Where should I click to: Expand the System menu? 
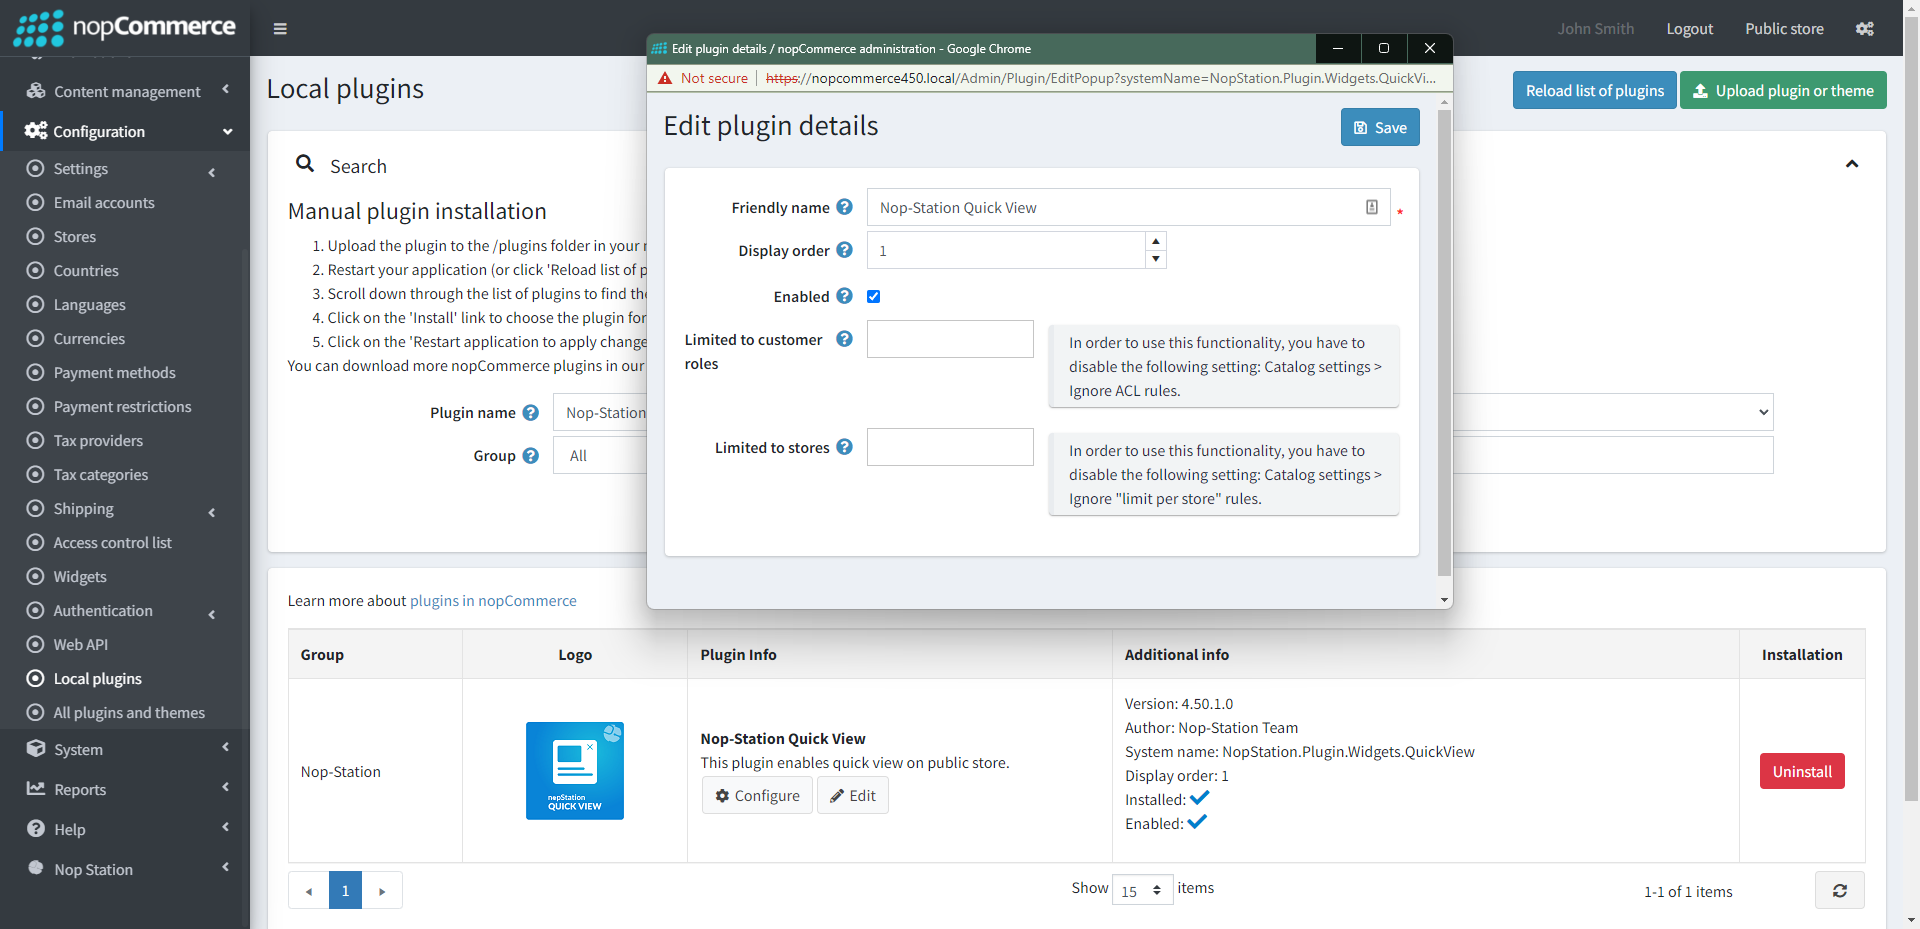[x=125, y=749]
